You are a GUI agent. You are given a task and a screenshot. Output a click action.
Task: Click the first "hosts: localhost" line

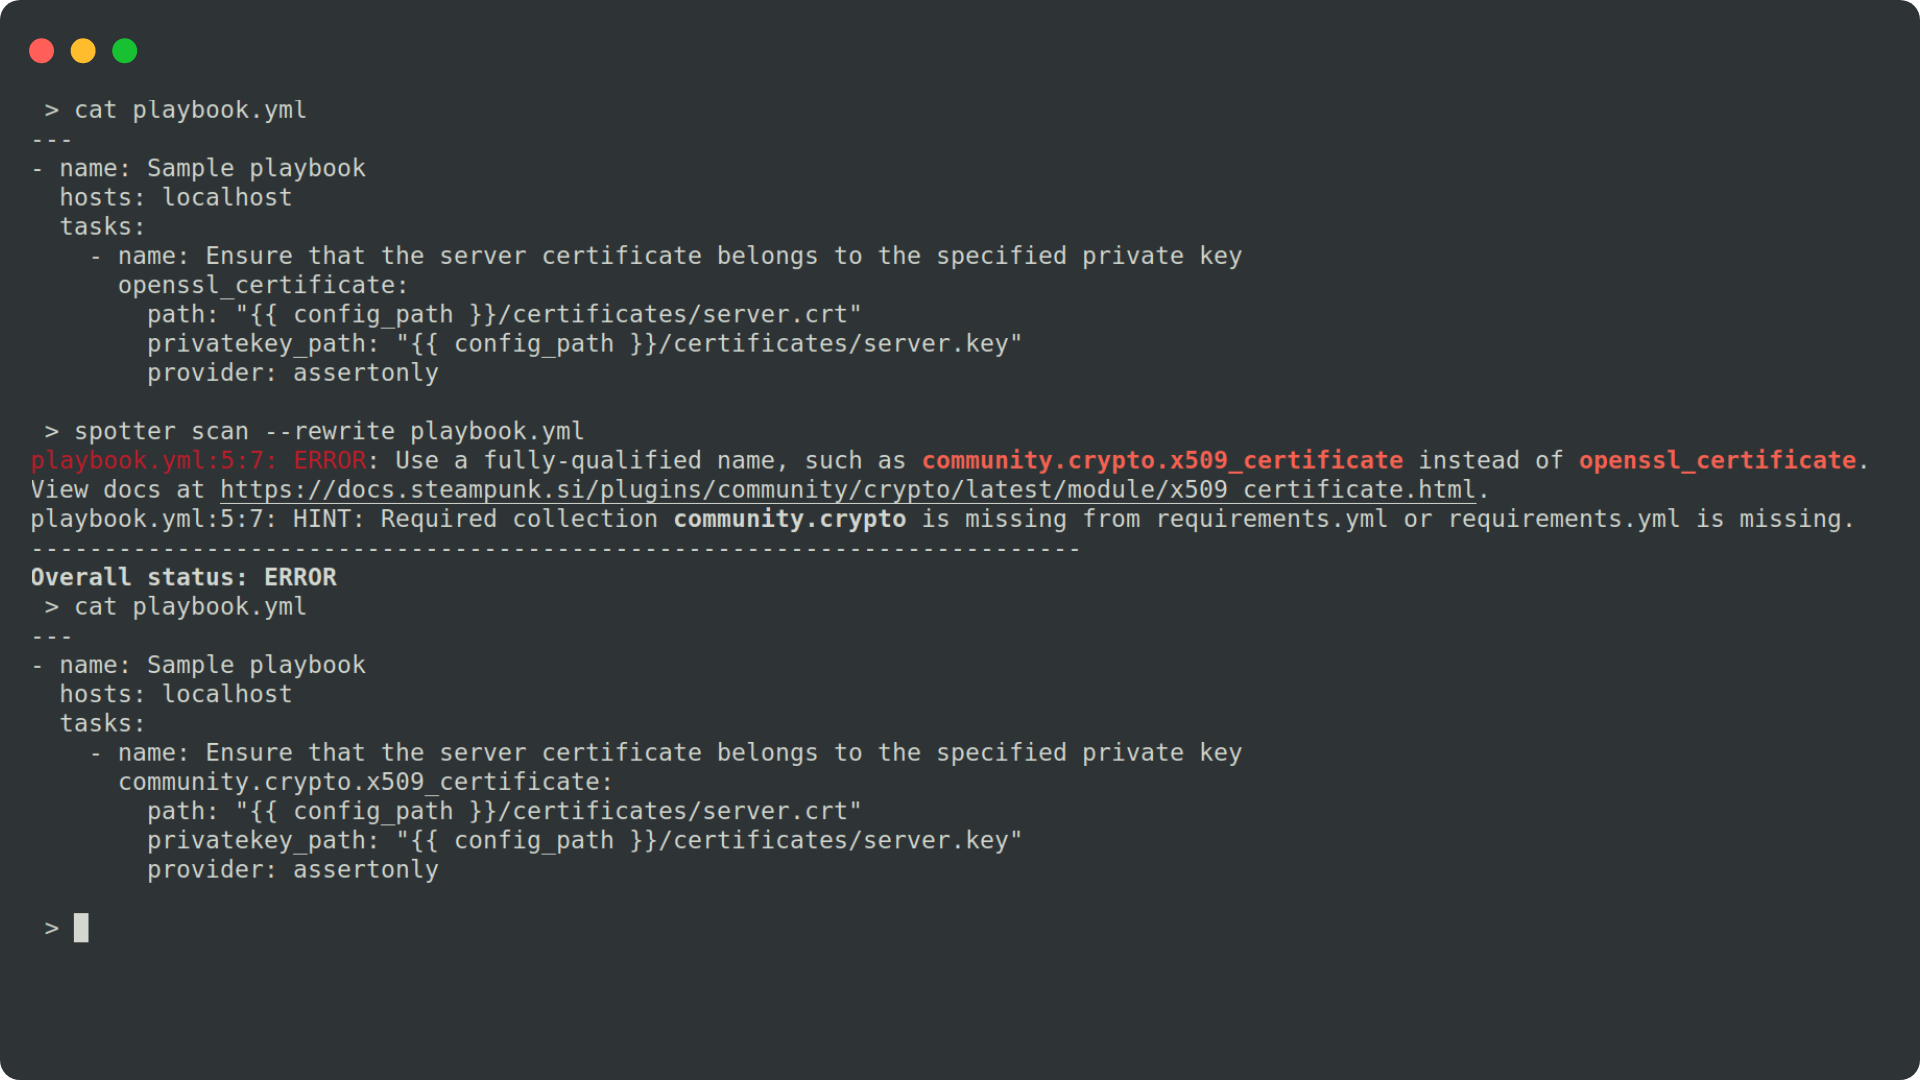pos(175,198)
